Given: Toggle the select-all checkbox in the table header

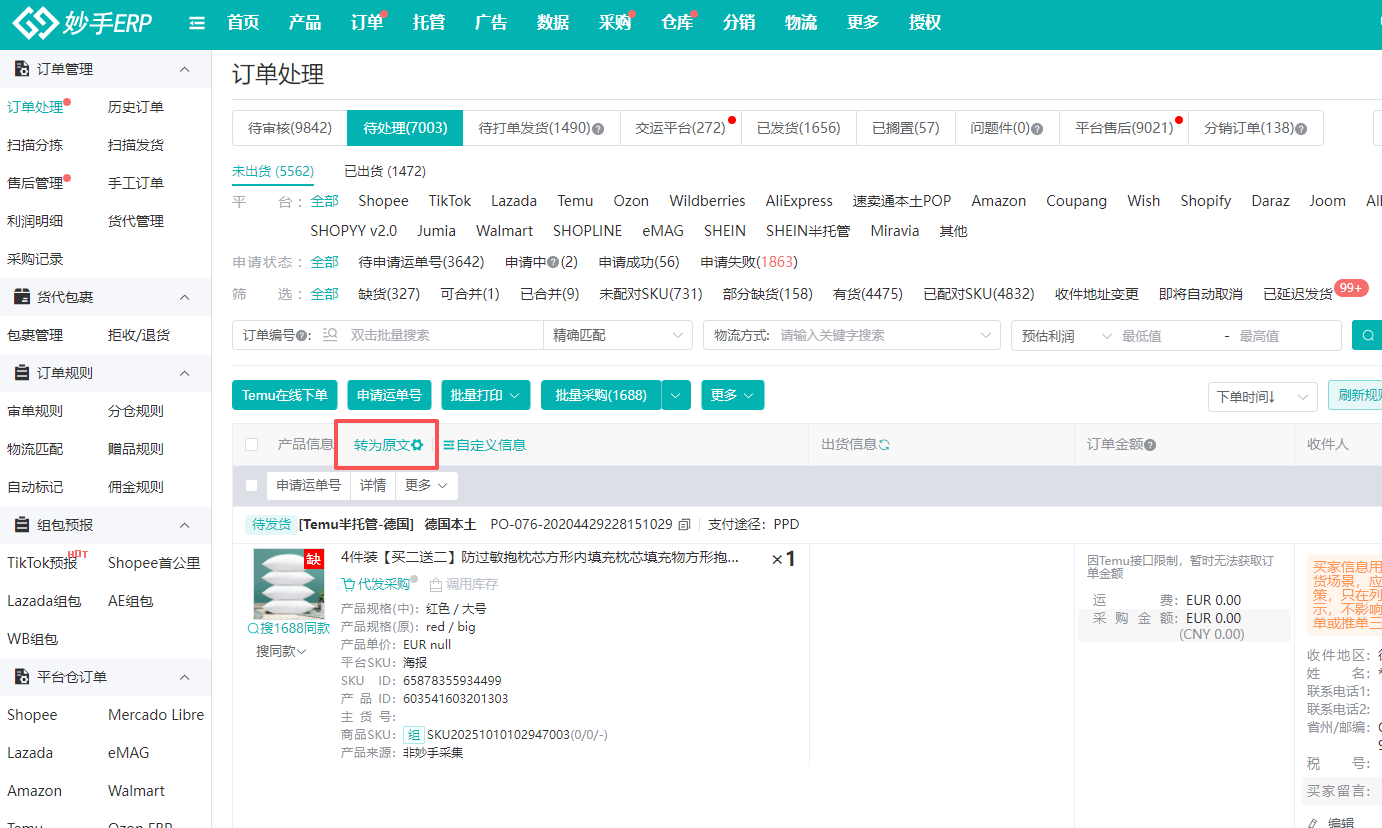Looking at the screenshot, I should 252,445.
